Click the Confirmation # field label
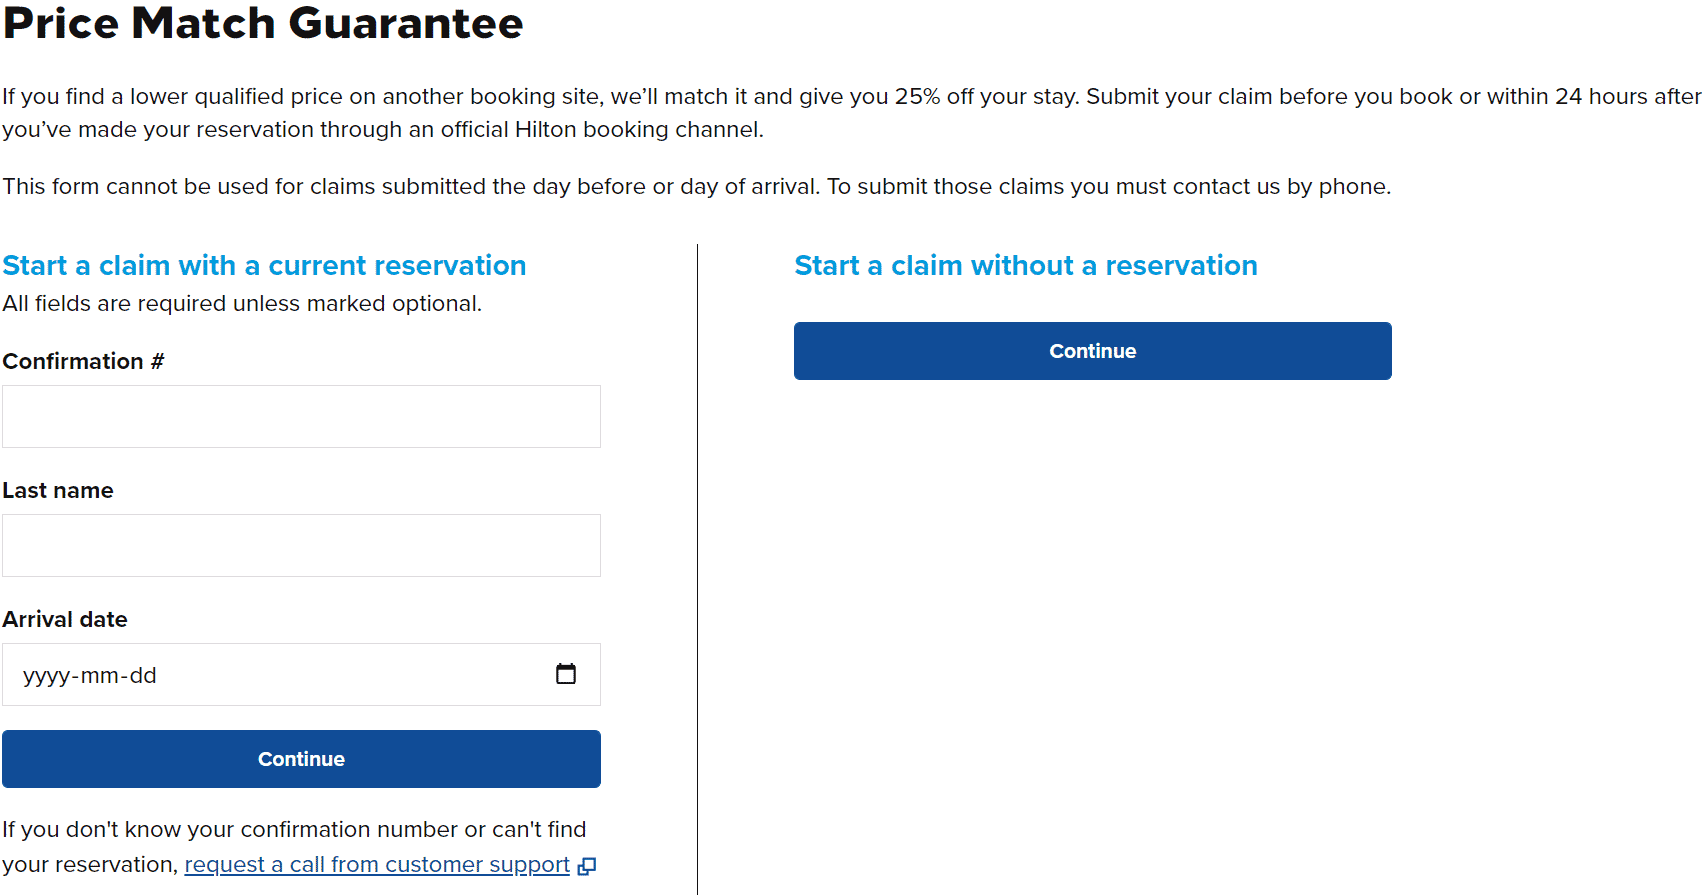The height and width of the screenshot is (895, 1707). 83,361
